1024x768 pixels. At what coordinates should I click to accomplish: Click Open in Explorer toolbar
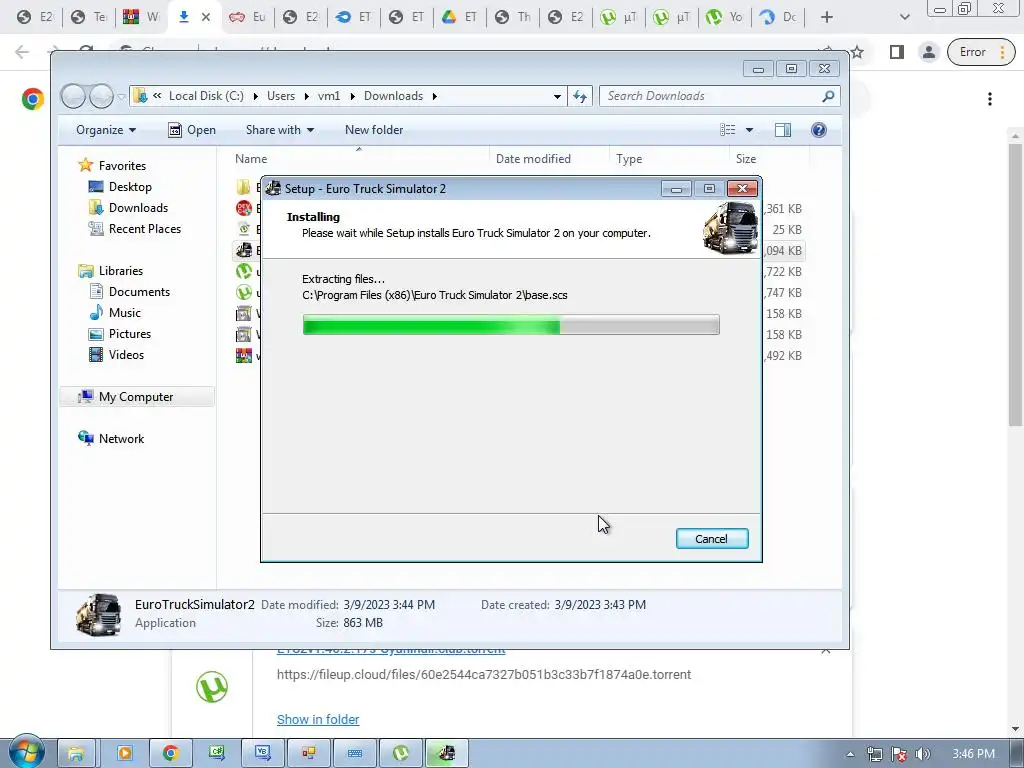(x=191, y=130)
